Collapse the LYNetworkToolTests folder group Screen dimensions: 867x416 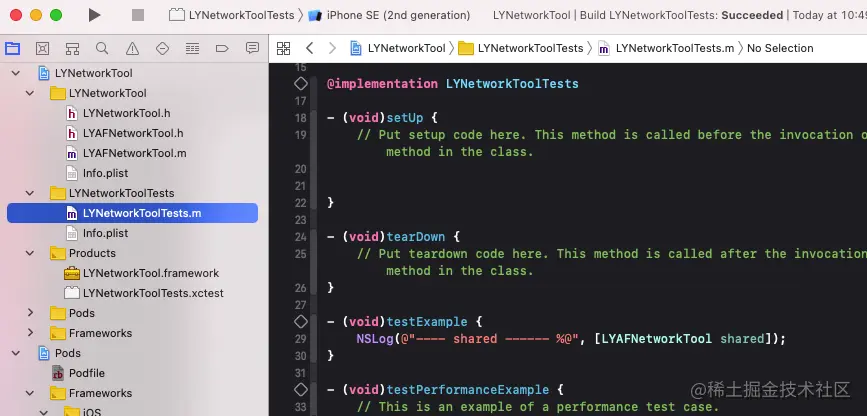pos(30,193)
